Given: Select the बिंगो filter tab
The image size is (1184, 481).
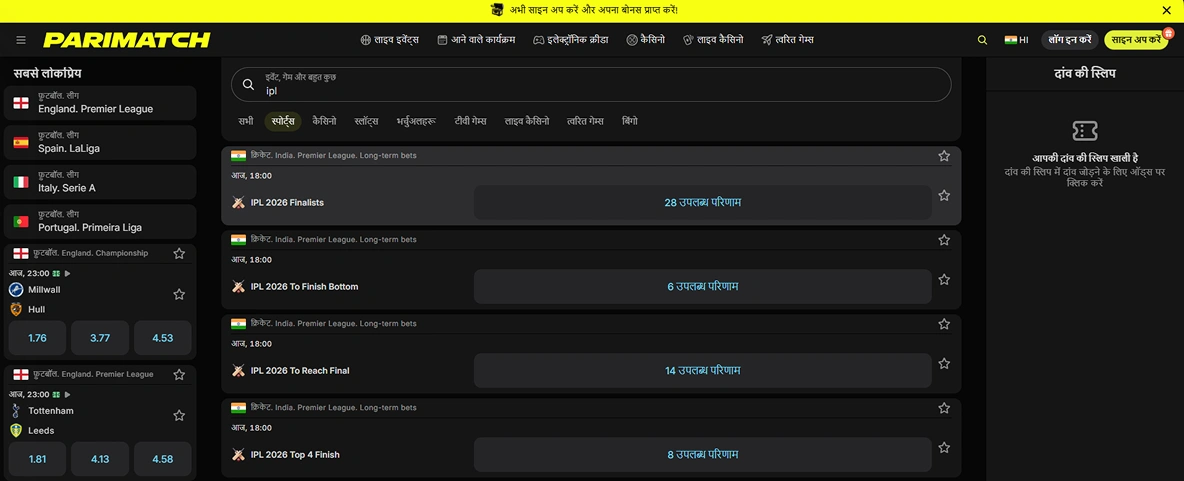Looking at the screenshot, I should (630, 121).
